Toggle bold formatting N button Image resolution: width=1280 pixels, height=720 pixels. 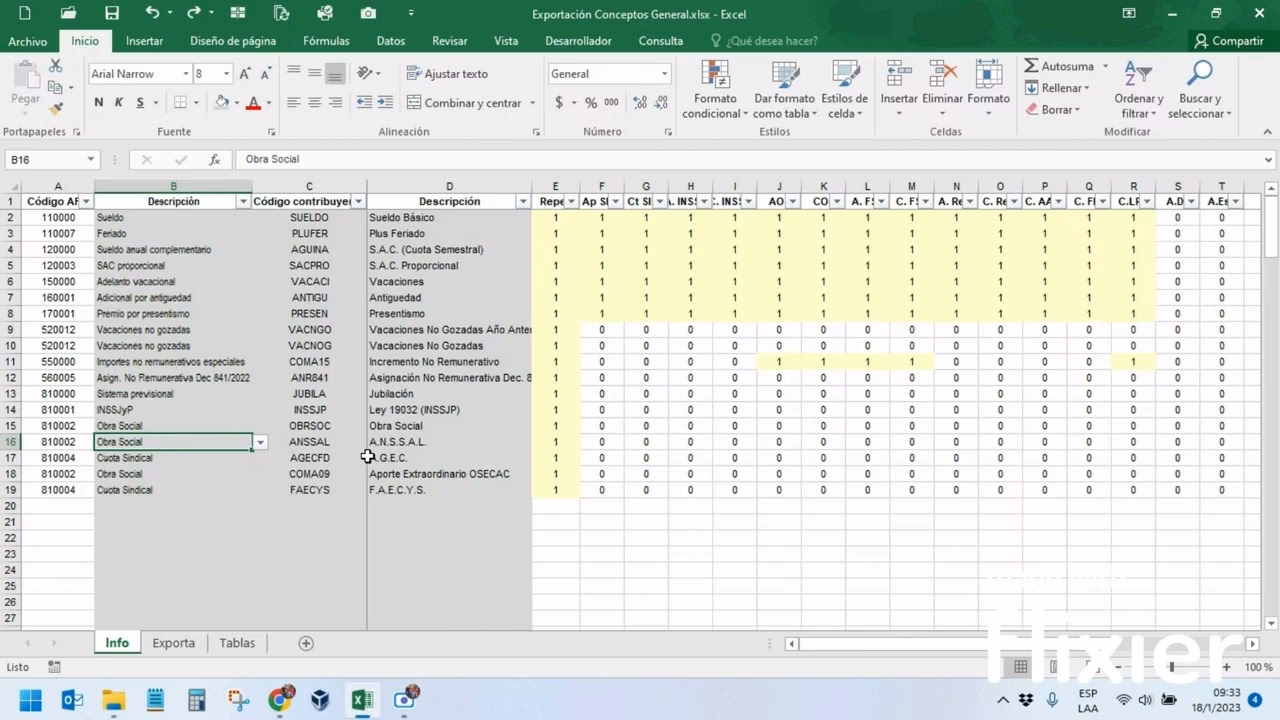[98, 103]
